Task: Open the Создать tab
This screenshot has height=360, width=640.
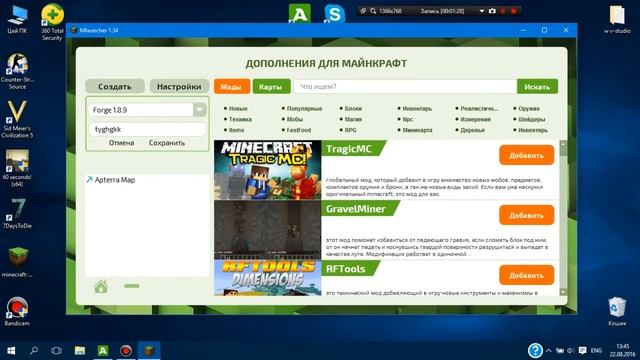Action: [x=115, y=87]
